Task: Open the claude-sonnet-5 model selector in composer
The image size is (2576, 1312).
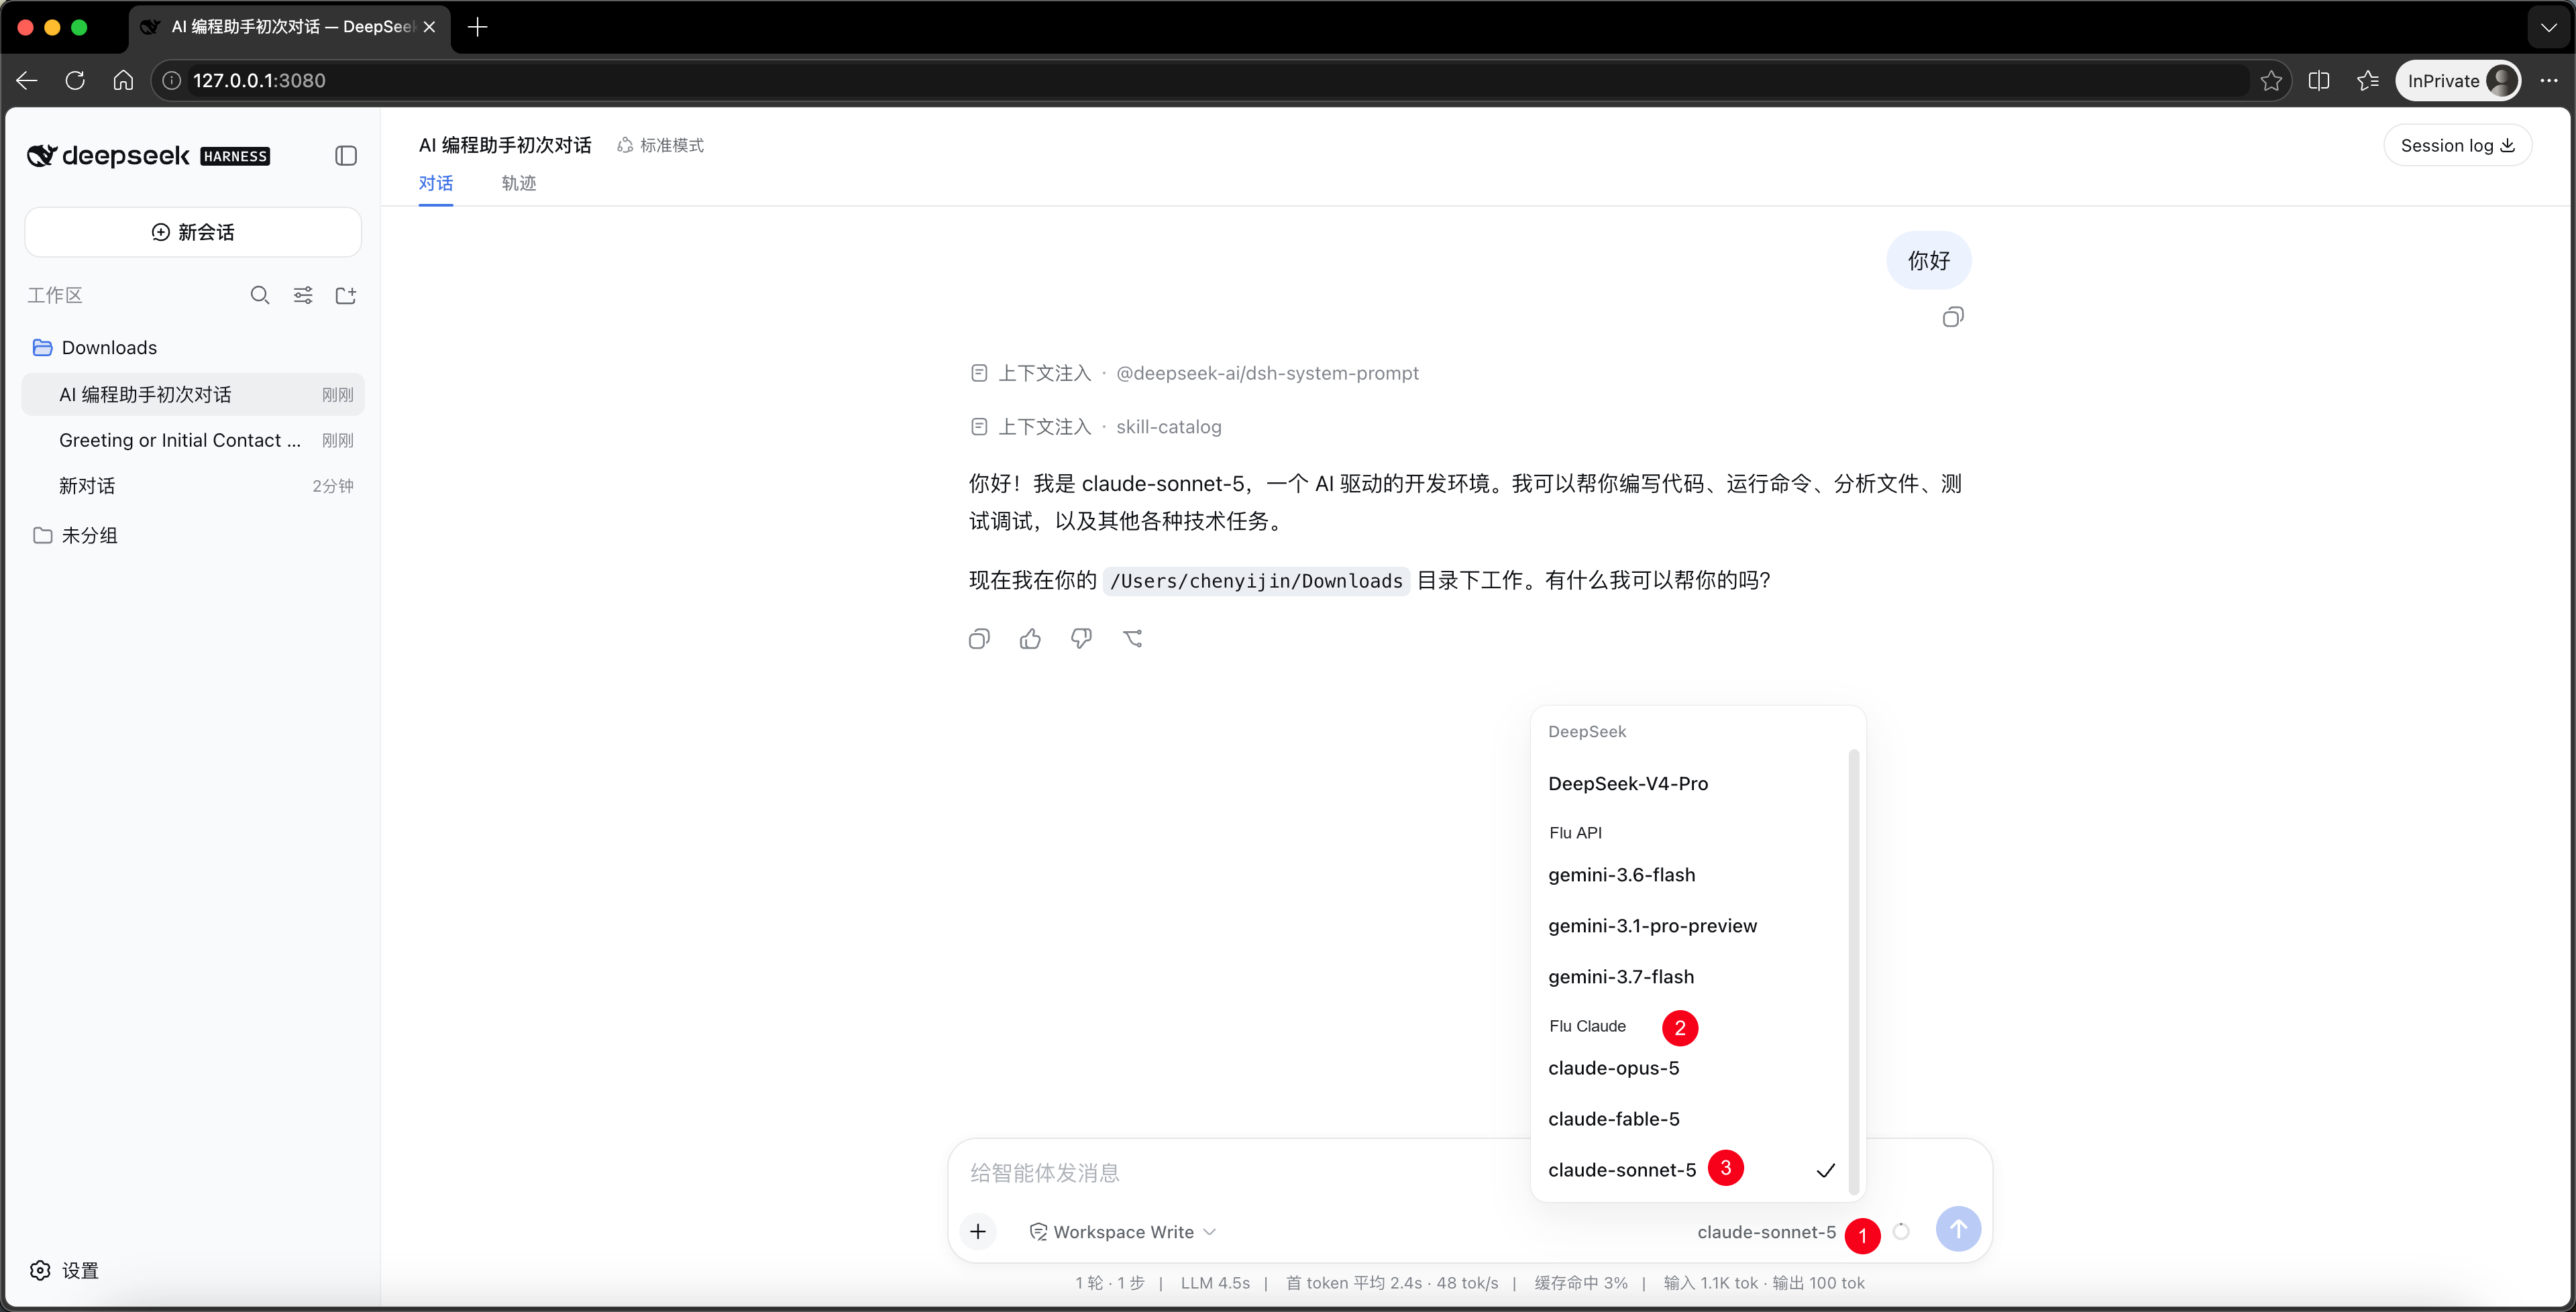Action: (x=1766, y=1232)
